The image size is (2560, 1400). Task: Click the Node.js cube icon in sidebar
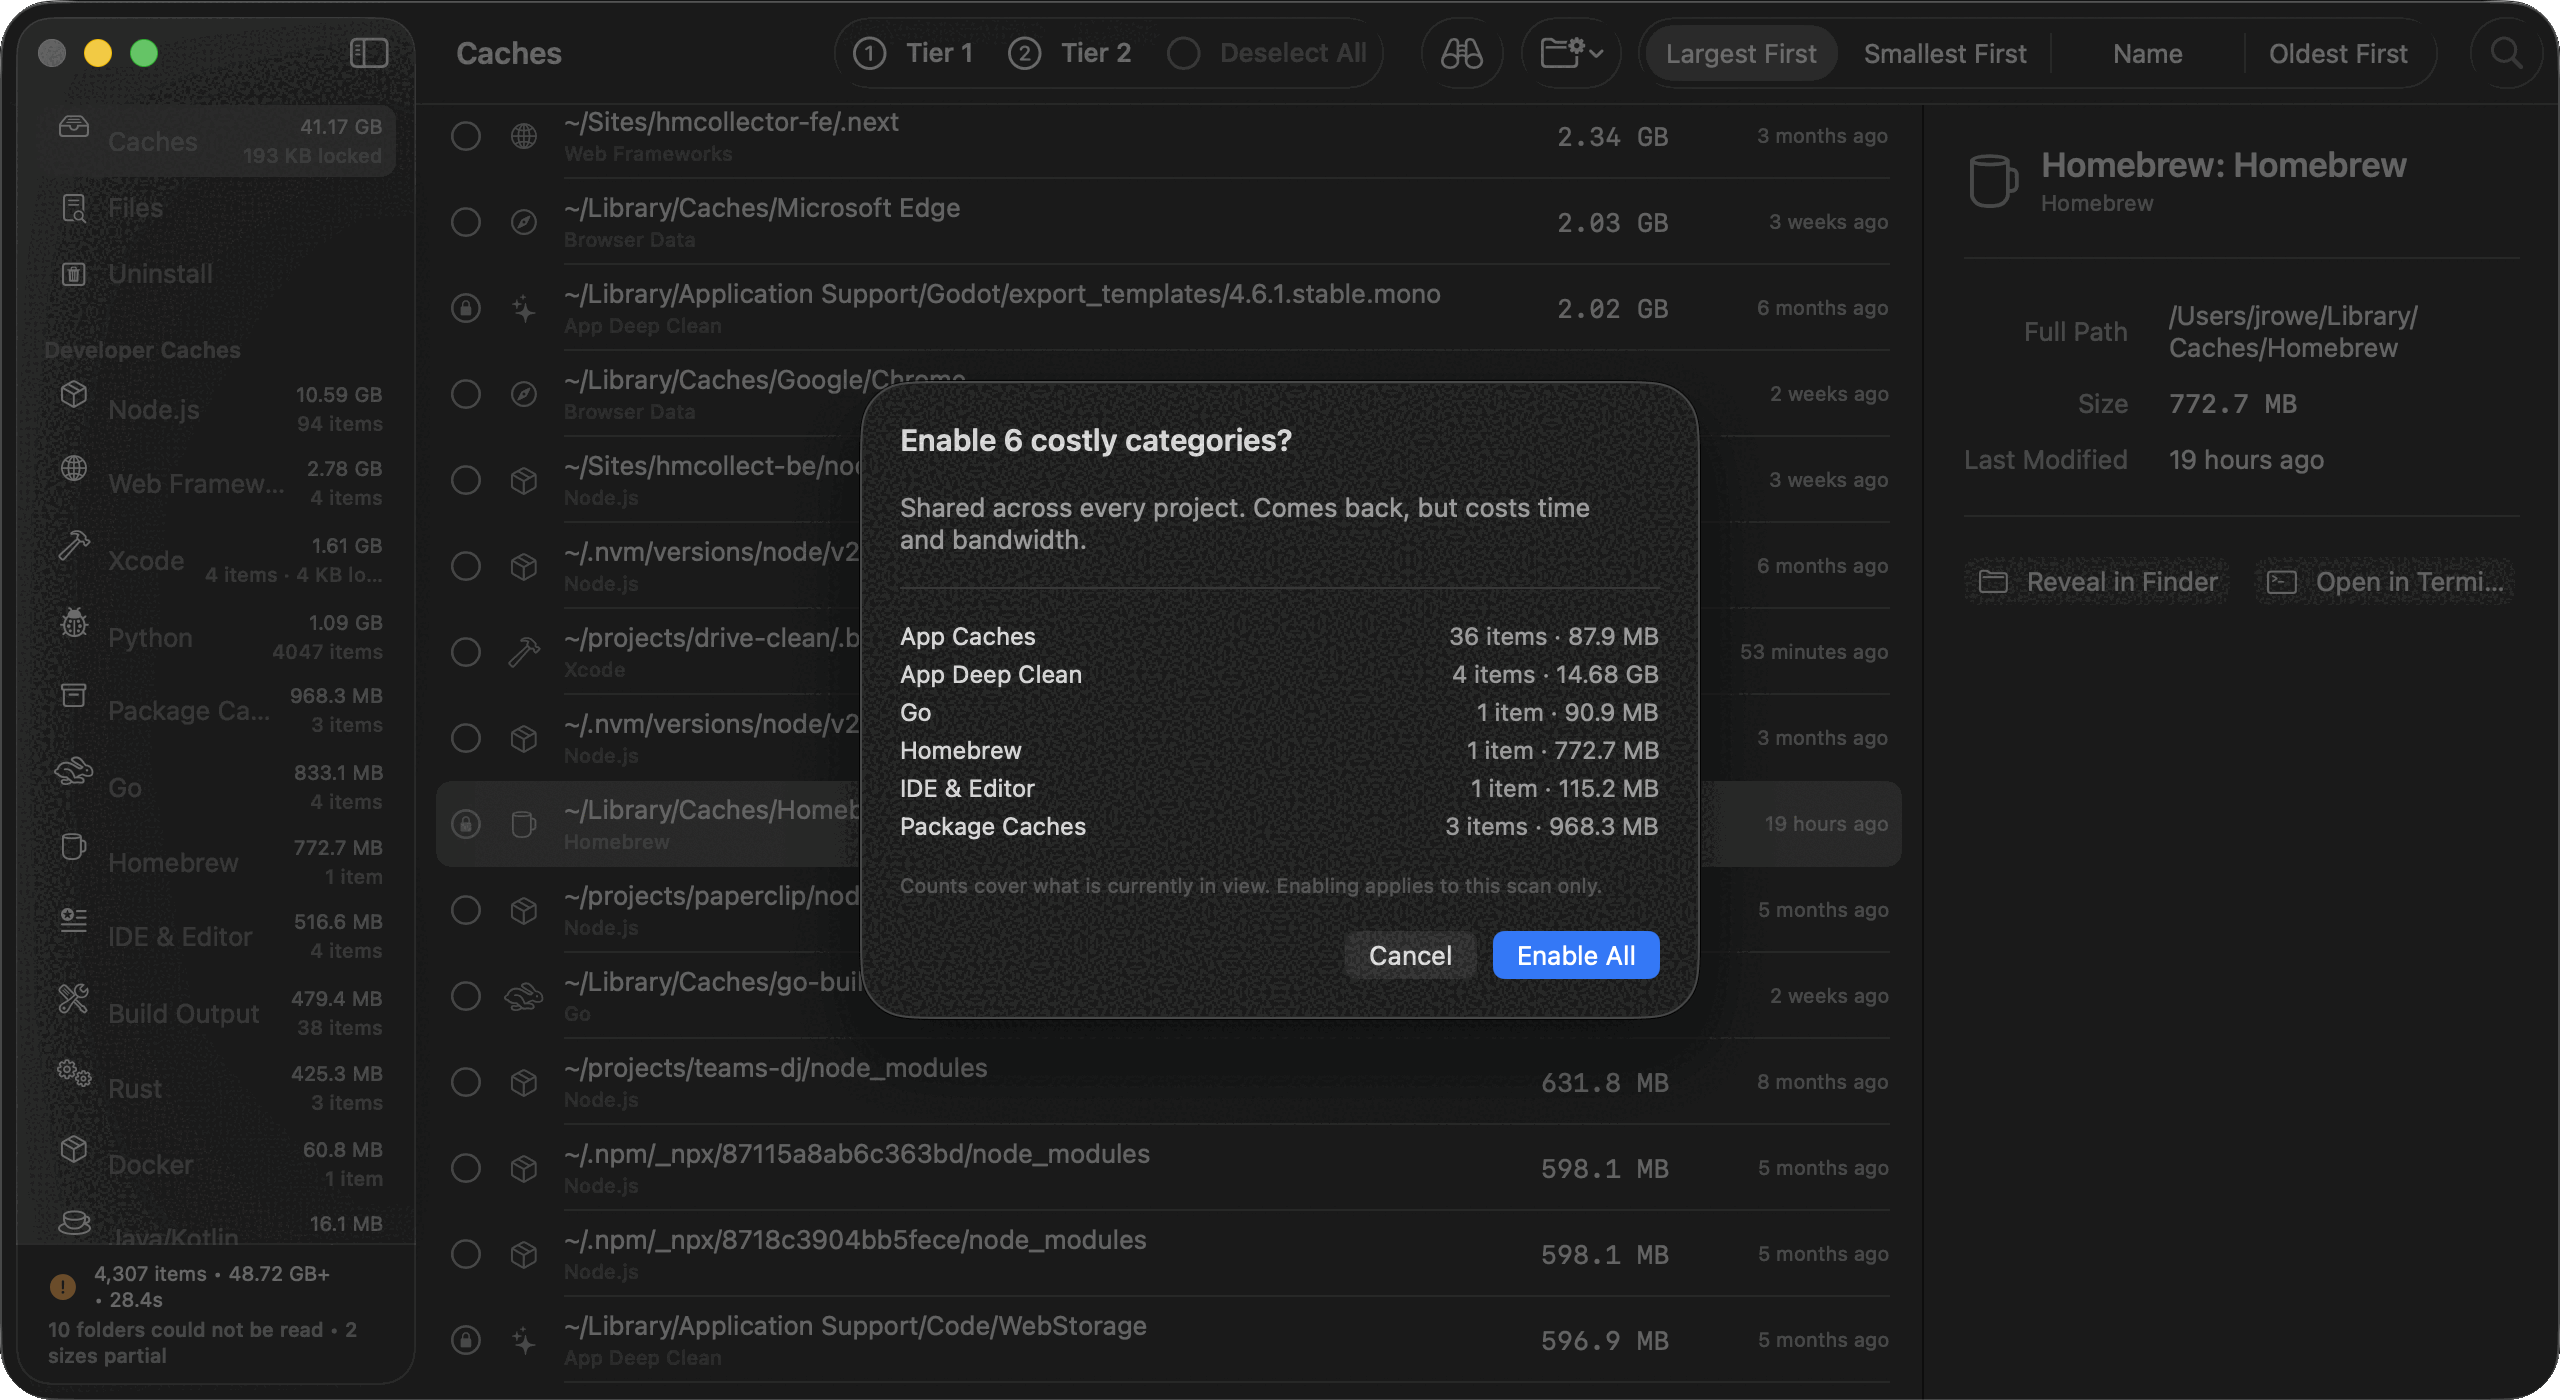tap(74, 394)
